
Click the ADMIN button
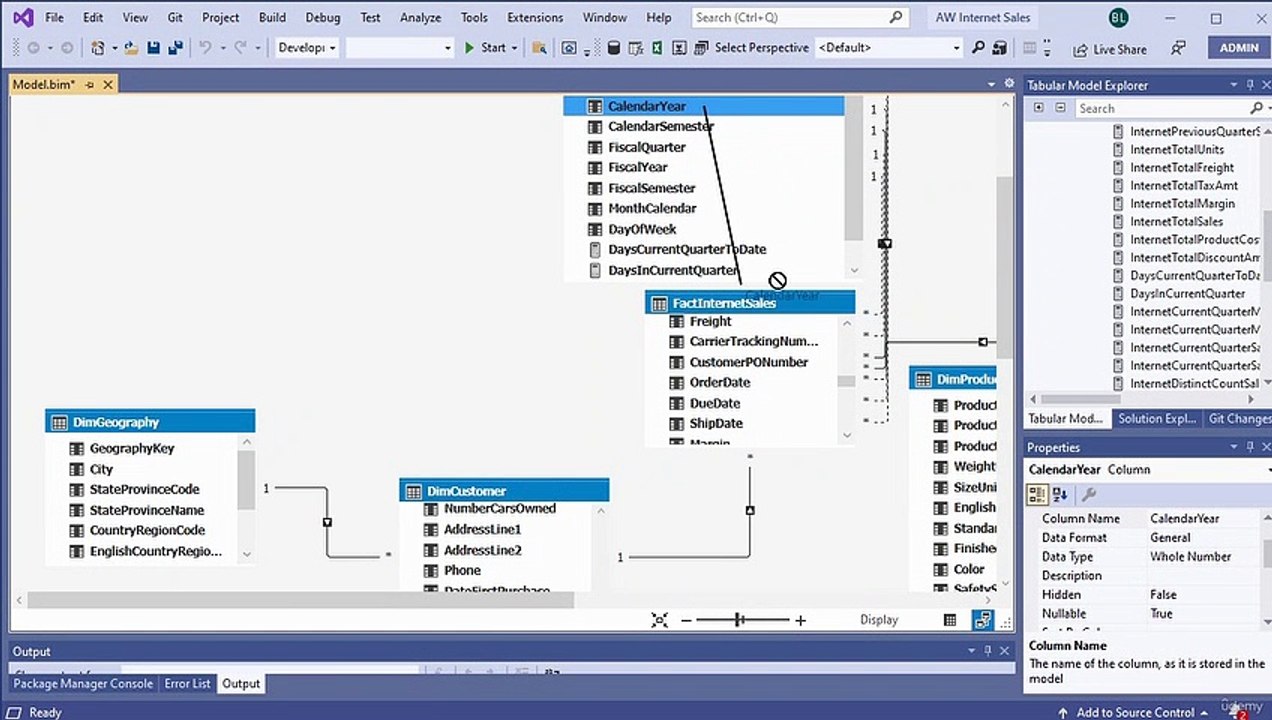[1238, 48]
